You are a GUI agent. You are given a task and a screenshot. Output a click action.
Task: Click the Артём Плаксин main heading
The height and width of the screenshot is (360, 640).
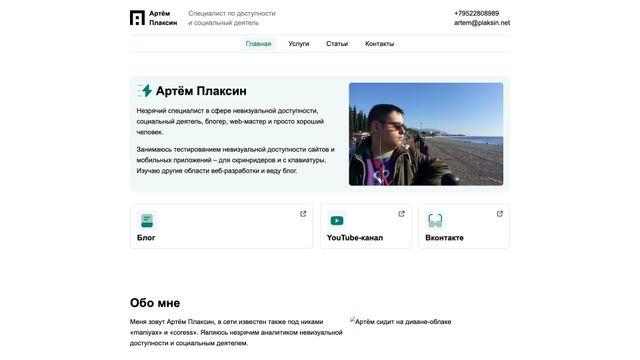point(201,91)
